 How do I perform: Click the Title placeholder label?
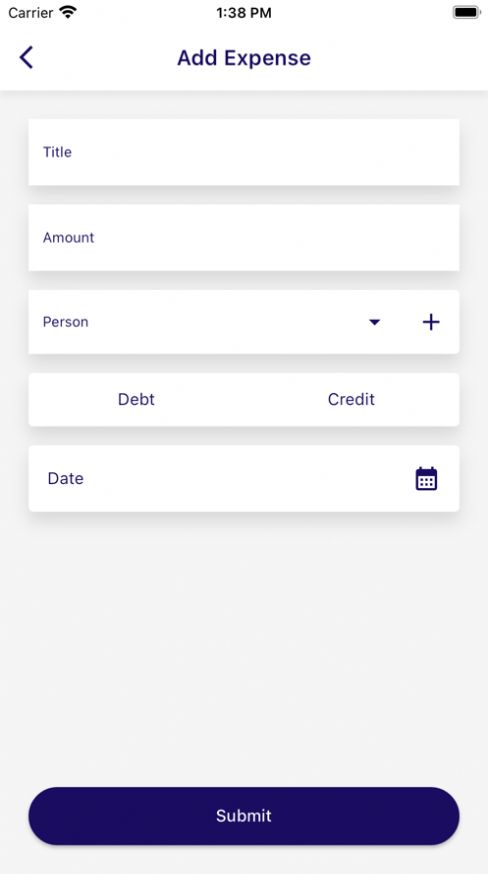click(x=57, y=152)
